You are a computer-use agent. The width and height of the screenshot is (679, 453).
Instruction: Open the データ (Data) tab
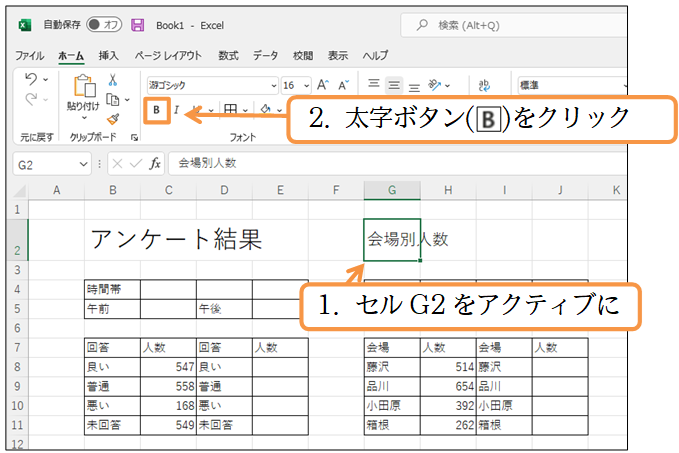[x=265, y=55]
